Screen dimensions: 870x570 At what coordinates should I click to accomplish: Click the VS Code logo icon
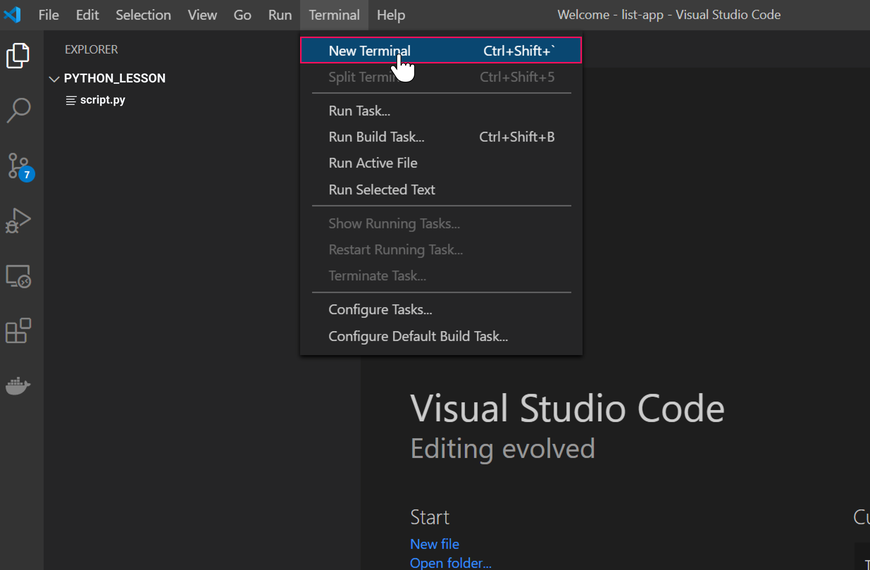[12, 14]
